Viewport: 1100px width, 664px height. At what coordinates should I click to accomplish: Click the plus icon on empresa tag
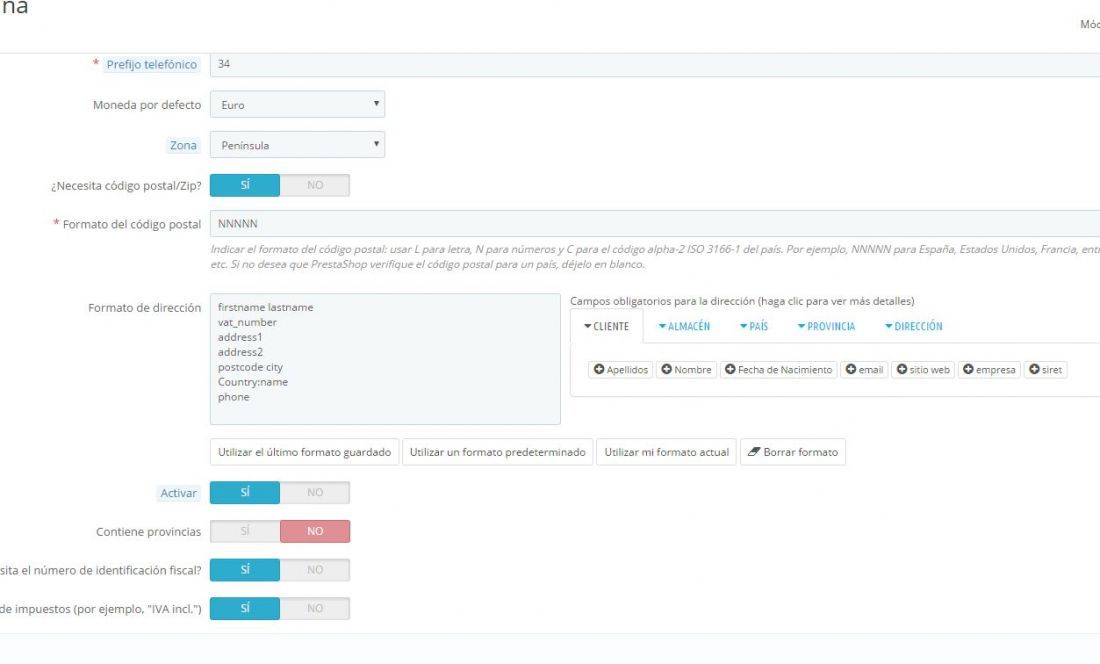point(968,369)
